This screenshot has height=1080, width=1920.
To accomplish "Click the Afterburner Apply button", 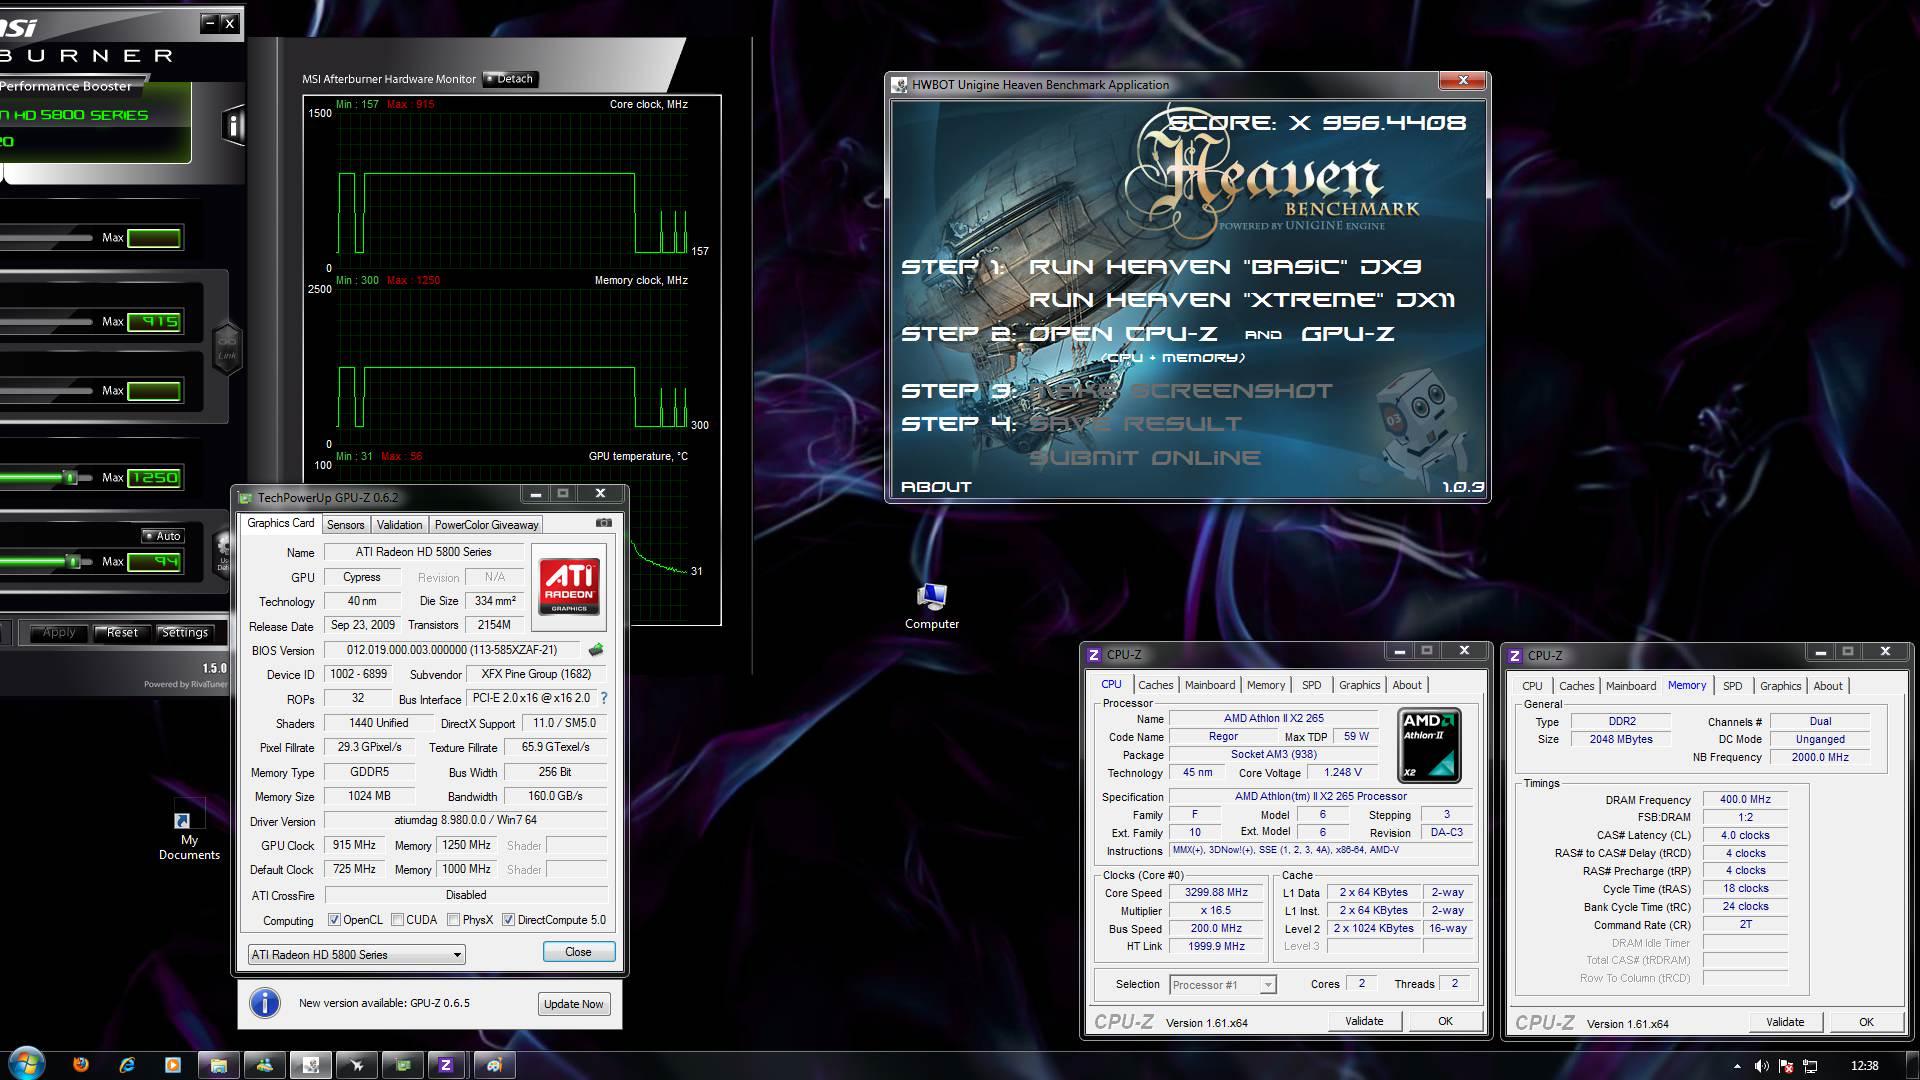I will [59, 632].
